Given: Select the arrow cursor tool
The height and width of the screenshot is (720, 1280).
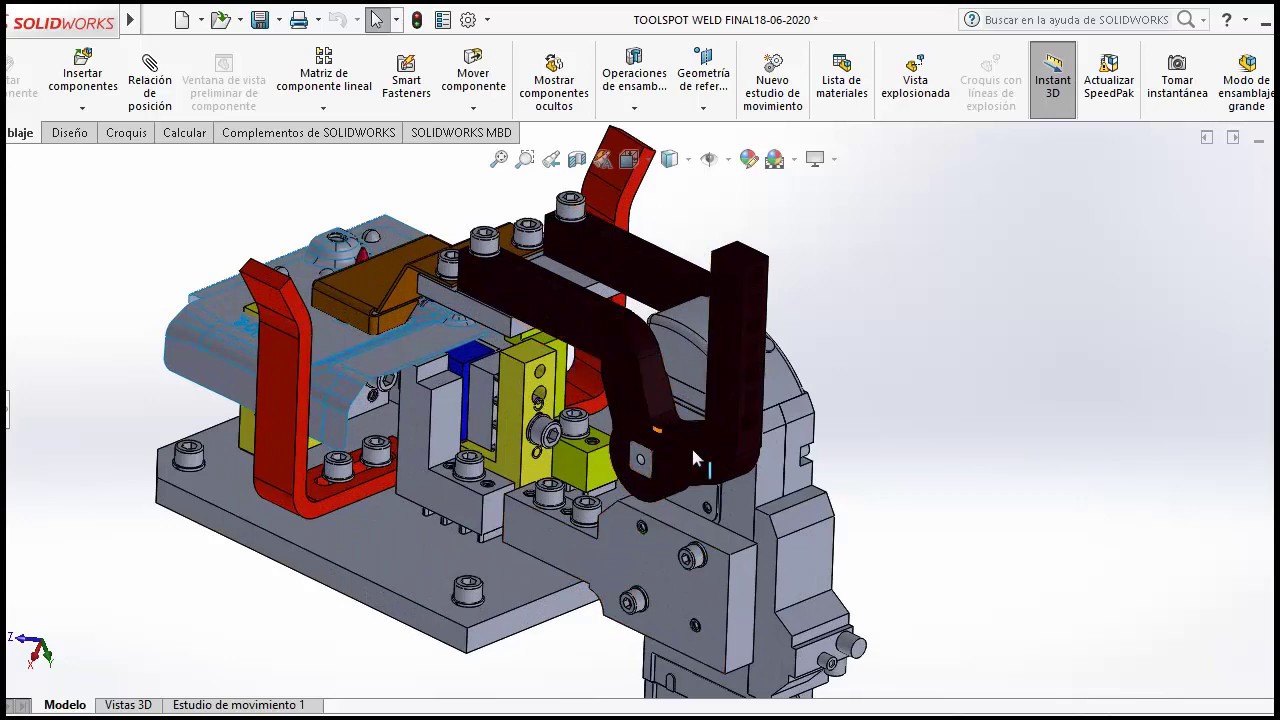Looking at the screenshot, I should (377, 20).
